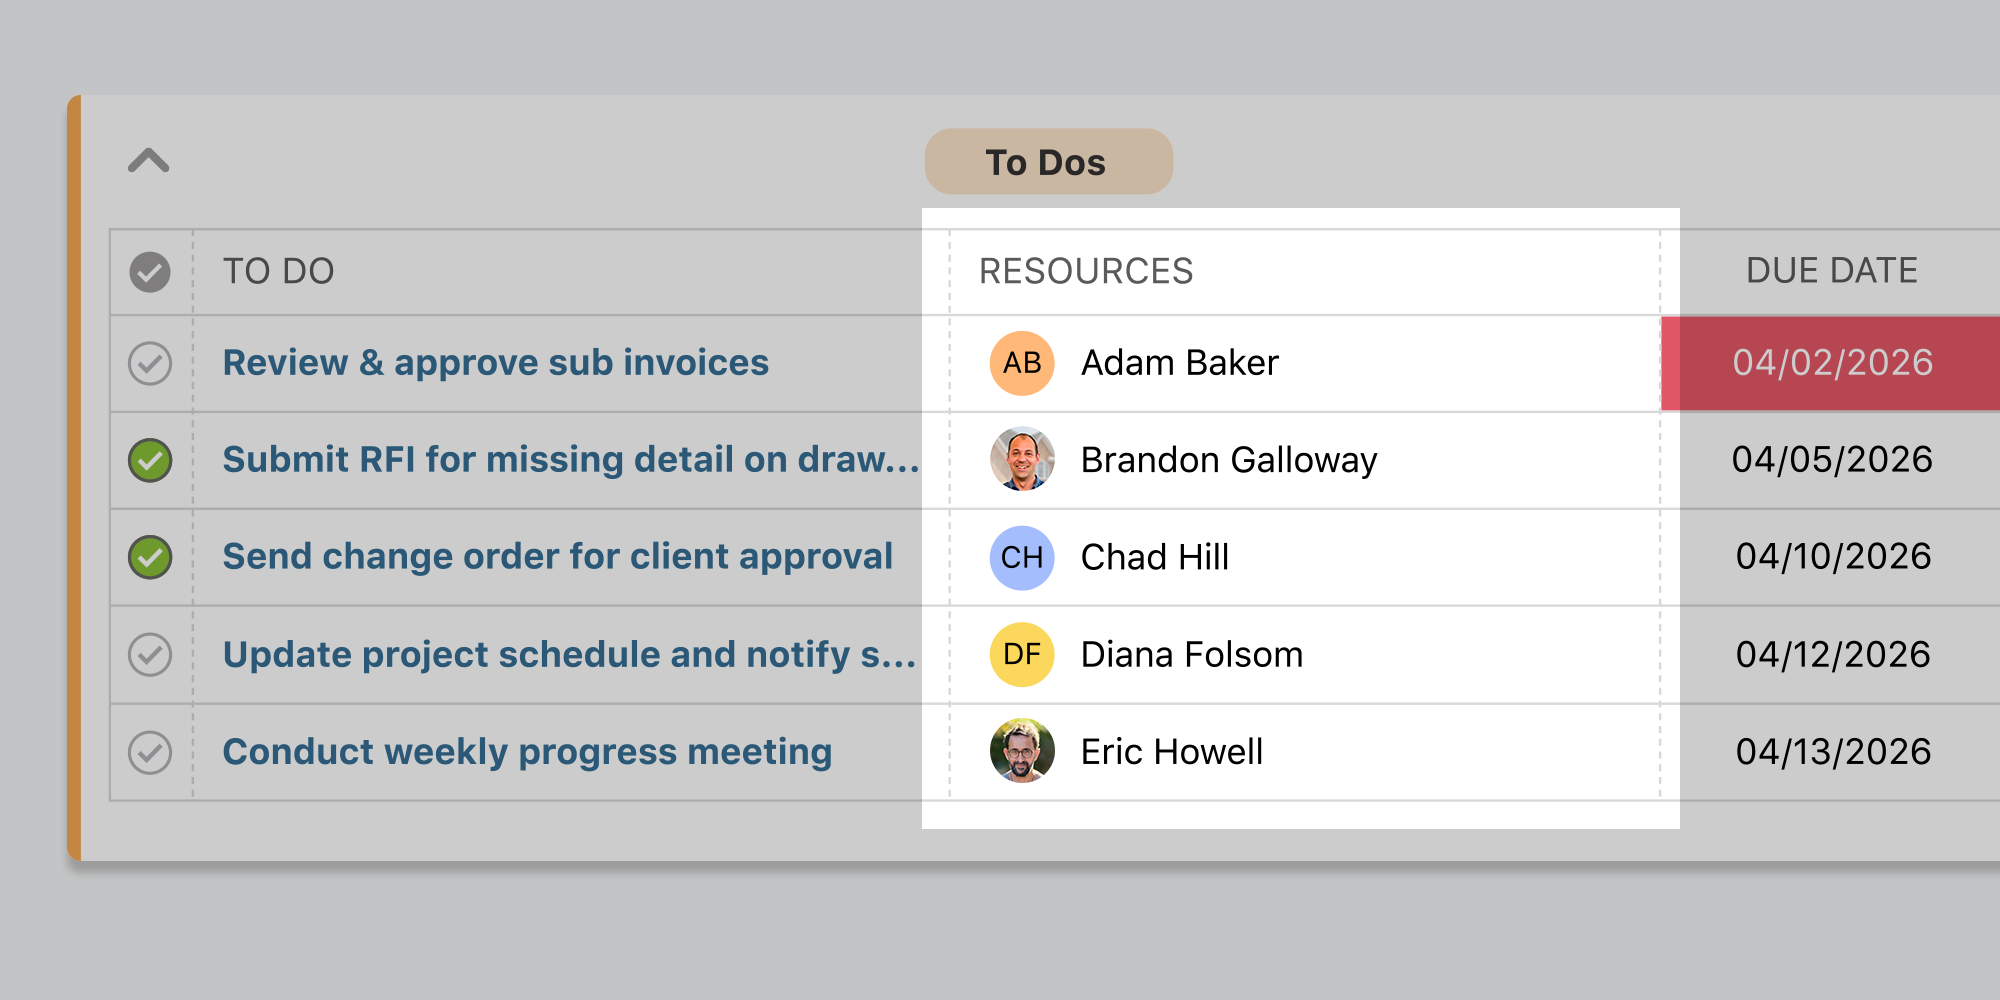Select Adam Baker's AB avatar icon

(1020, 363)
